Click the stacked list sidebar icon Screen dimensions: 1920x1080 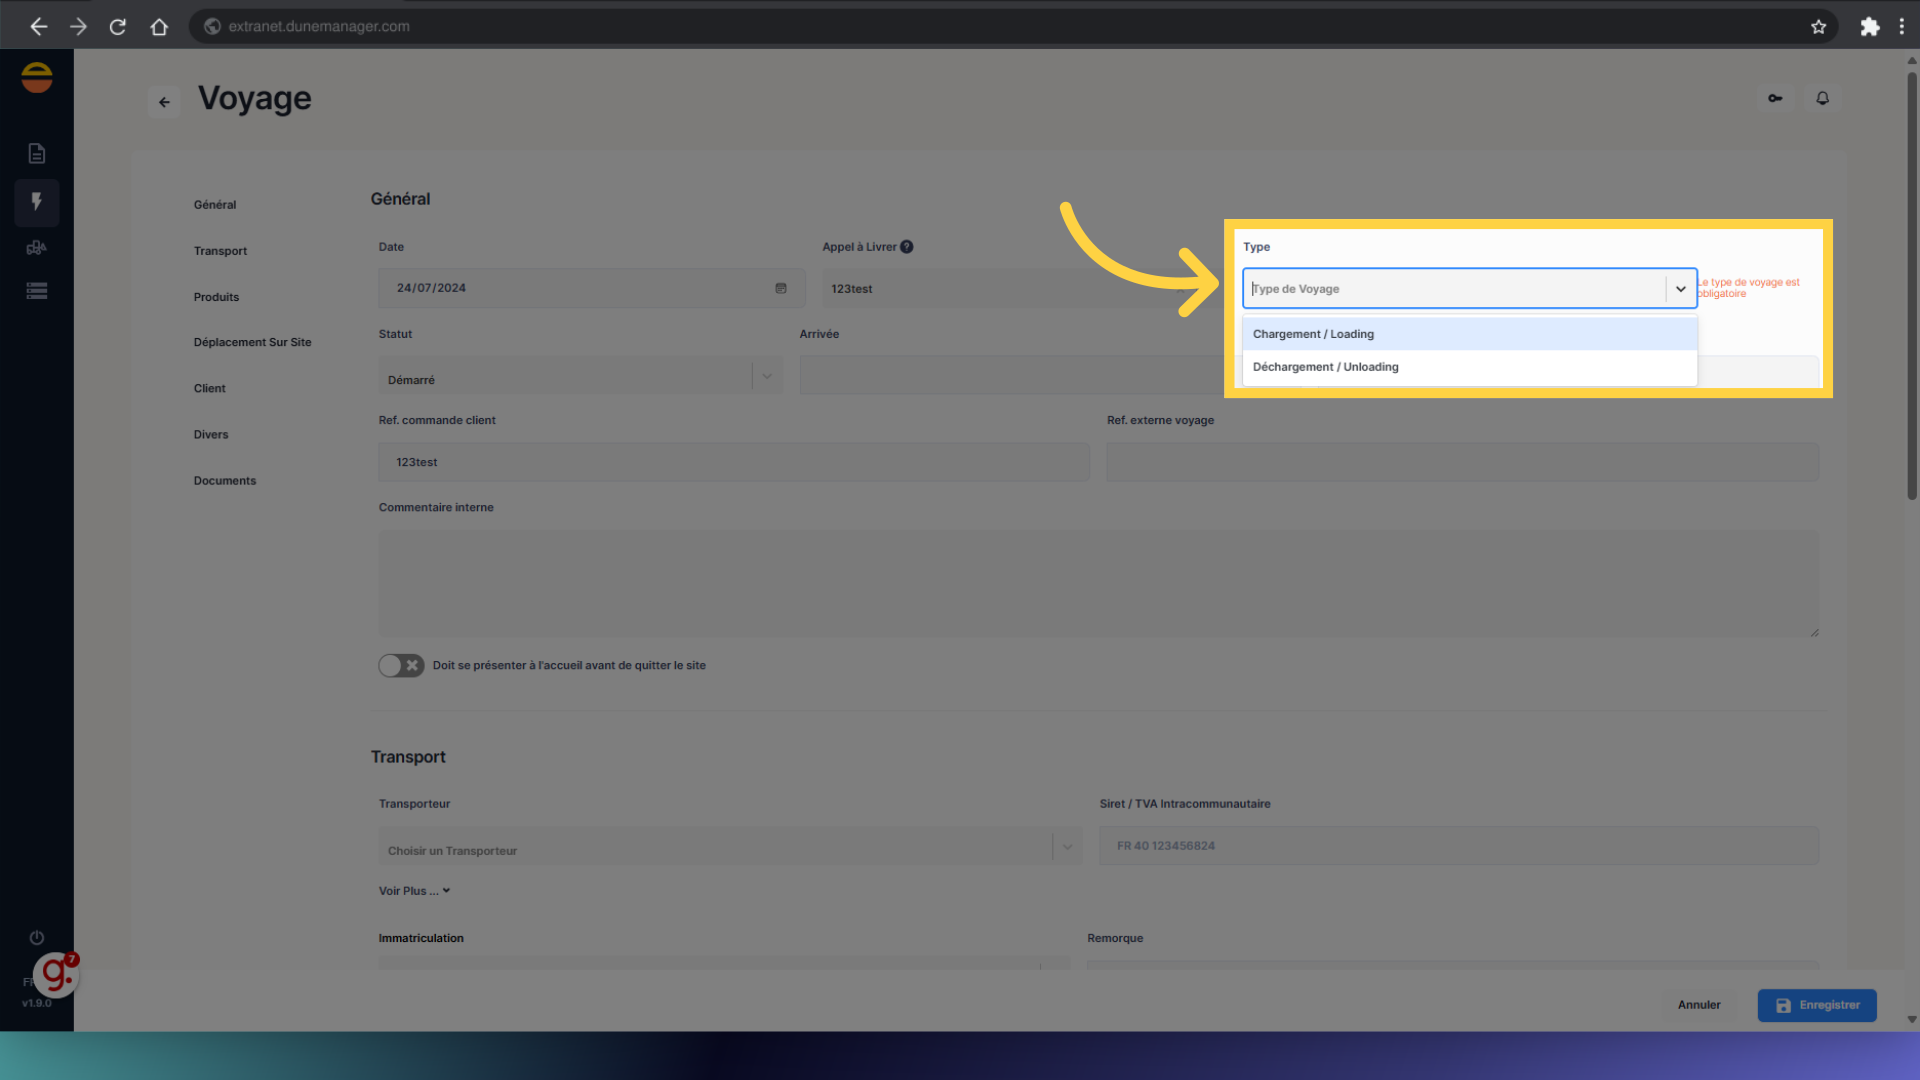37,291
